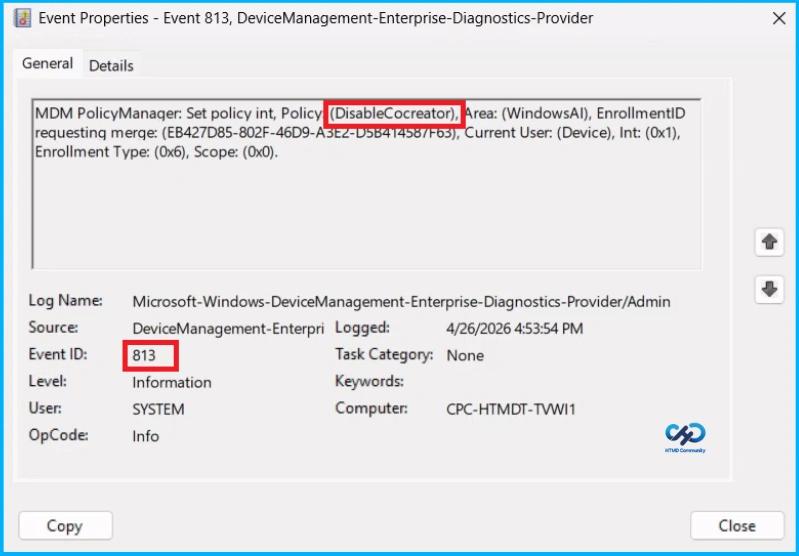
Task: Click the Level value Information
Action: tap(172, 382)
